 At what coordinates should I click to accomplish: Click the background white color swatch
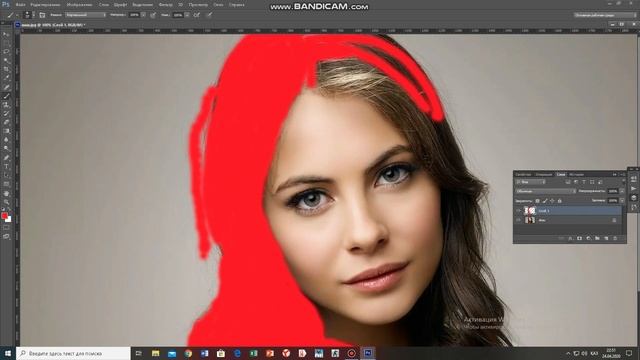tap(9, 220)
